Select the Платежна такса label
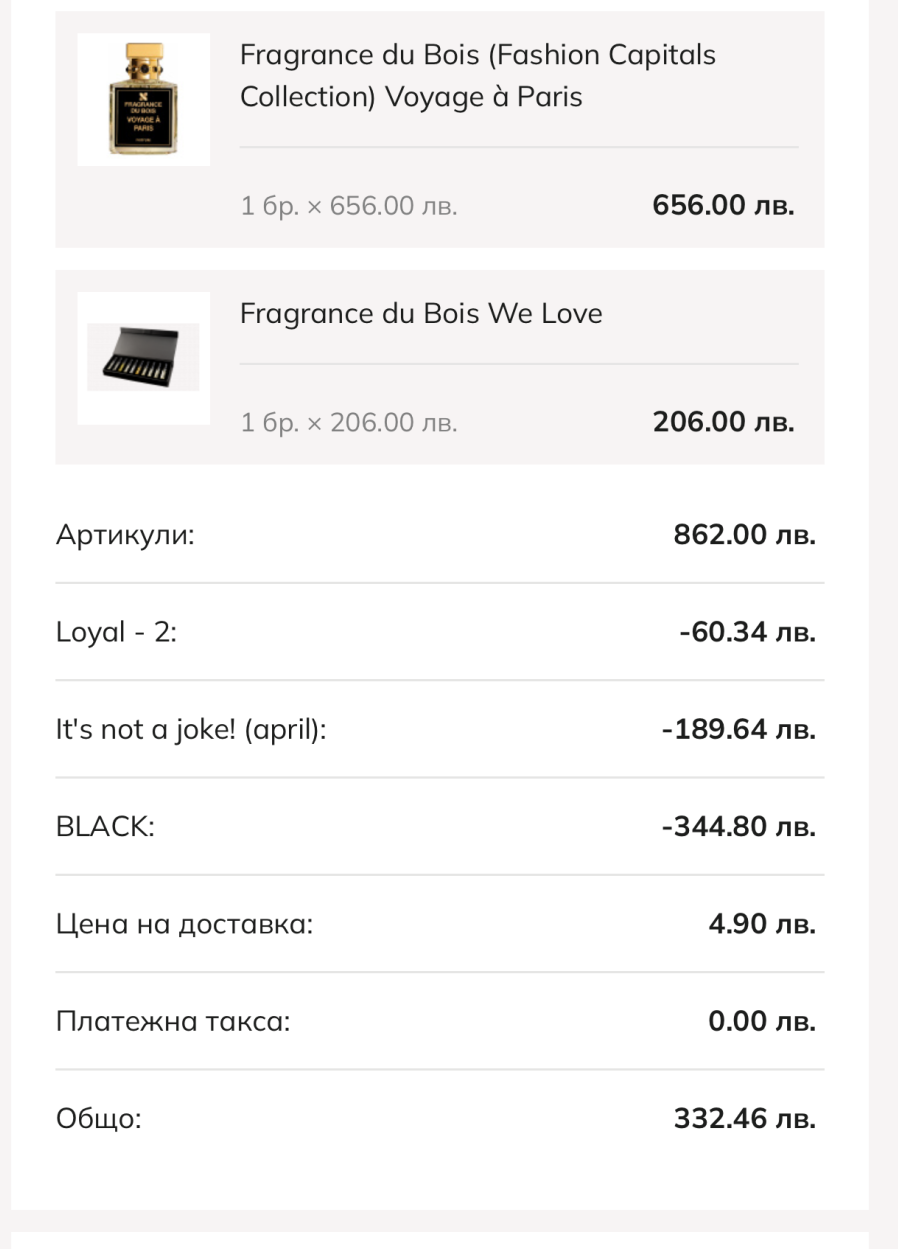The image size is (898, 1249). (173, 1022)
